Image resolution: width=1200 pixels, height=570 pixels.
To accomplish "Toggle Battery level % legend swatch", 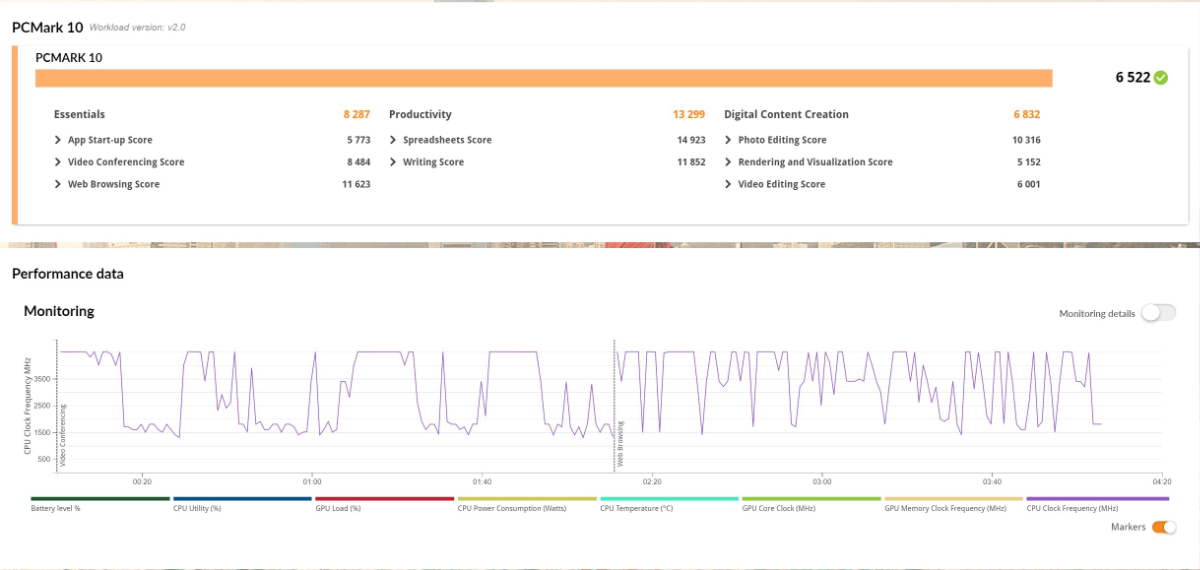I will pos(100,498).
